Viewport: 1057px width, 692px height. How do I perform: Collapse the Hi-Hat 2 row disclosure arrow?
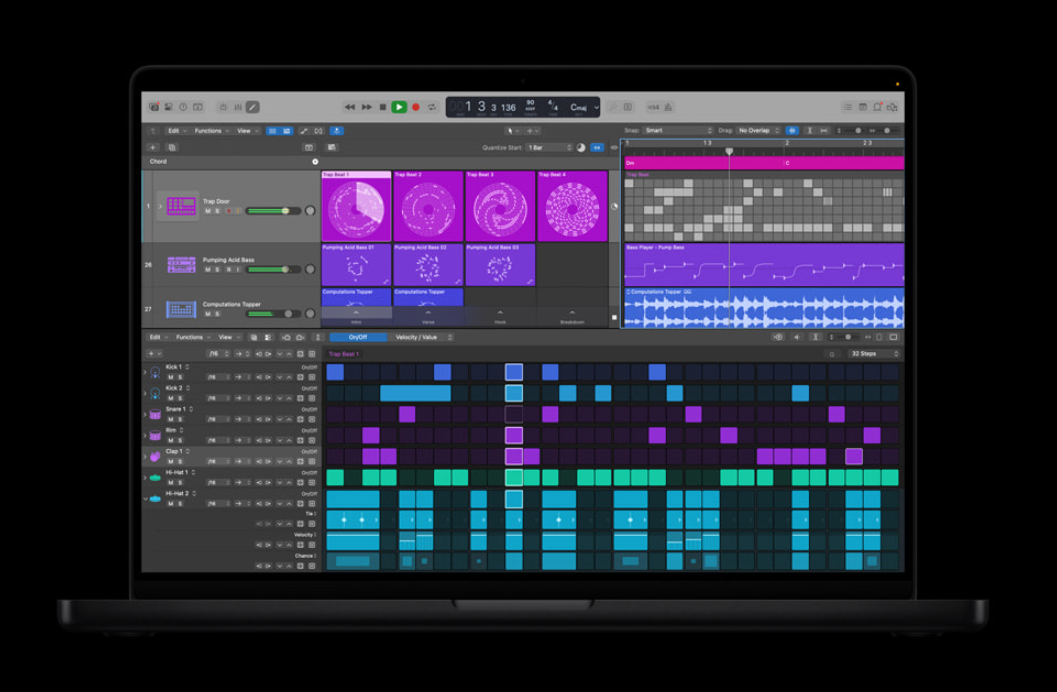click(x=145, y=498)
